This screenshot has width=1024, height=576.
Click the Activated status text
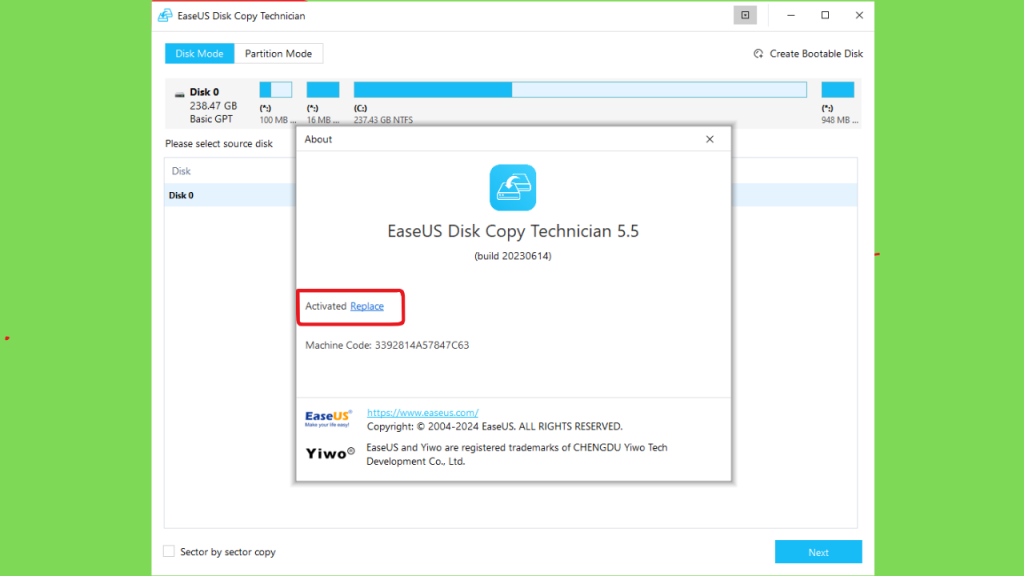pyautogui.click(x=326, y=306)
